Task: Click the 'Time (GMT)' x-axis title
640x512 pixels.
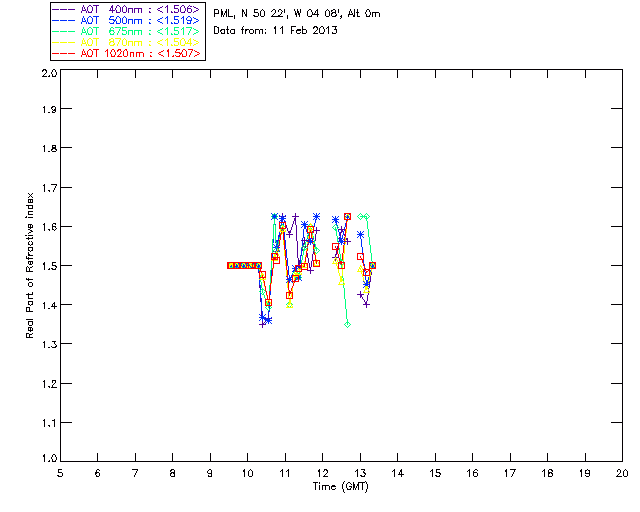Action: click(x=341, y=487)
